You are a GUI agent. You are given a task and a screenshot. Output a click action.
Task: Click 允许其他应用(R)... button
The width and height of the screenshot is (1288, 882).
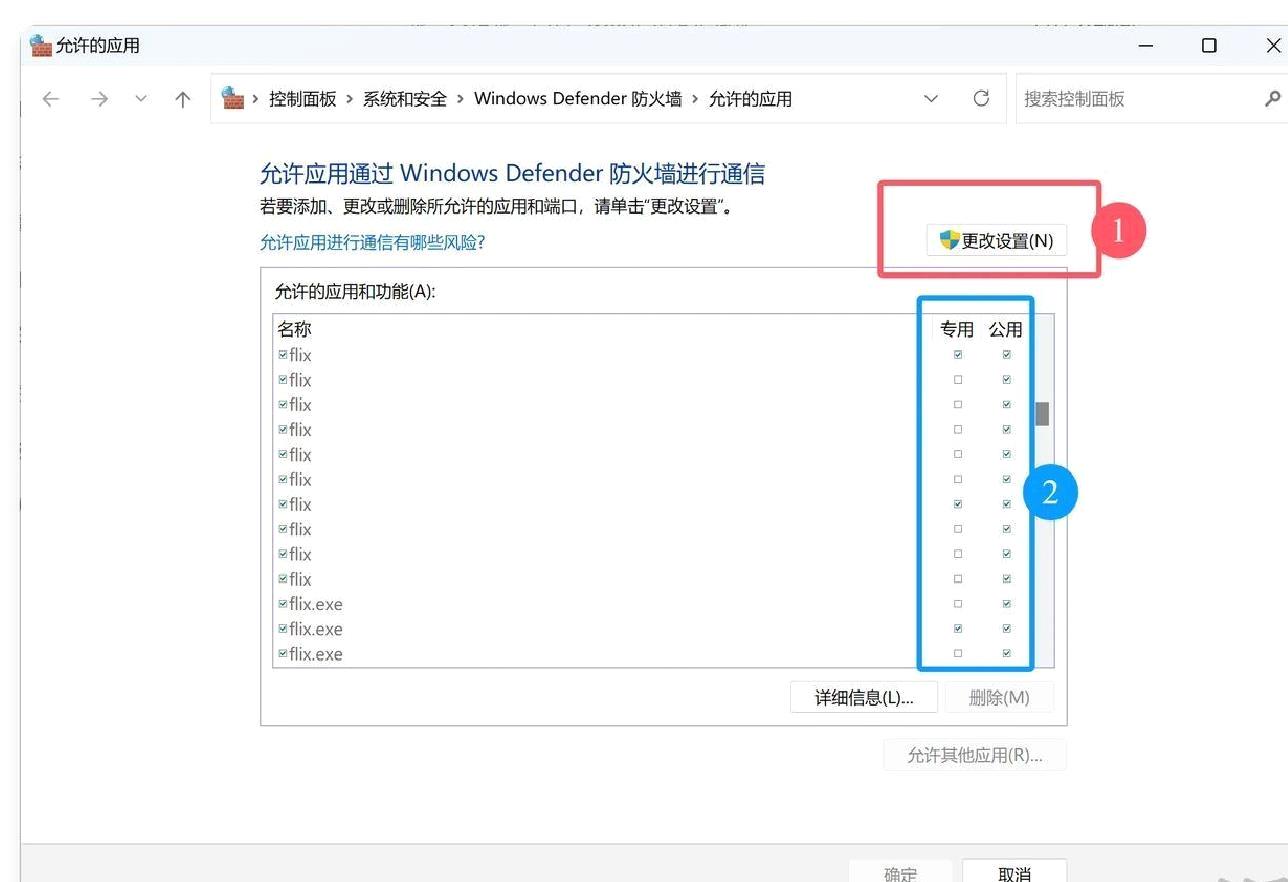tap(975, 755)
